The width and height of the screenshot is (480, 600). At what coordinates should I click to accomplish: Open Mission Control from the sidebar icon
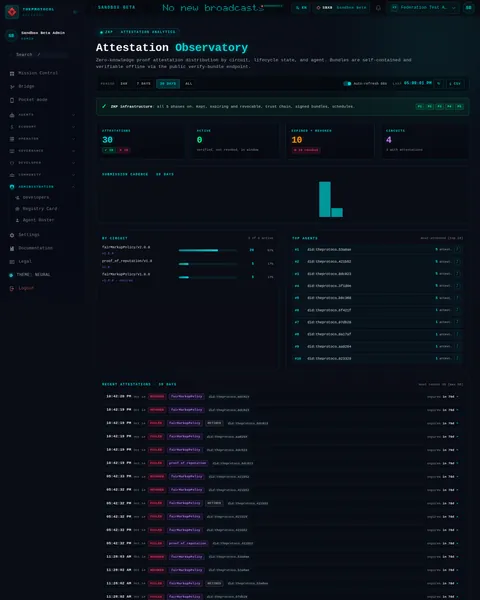click(12, 73)
